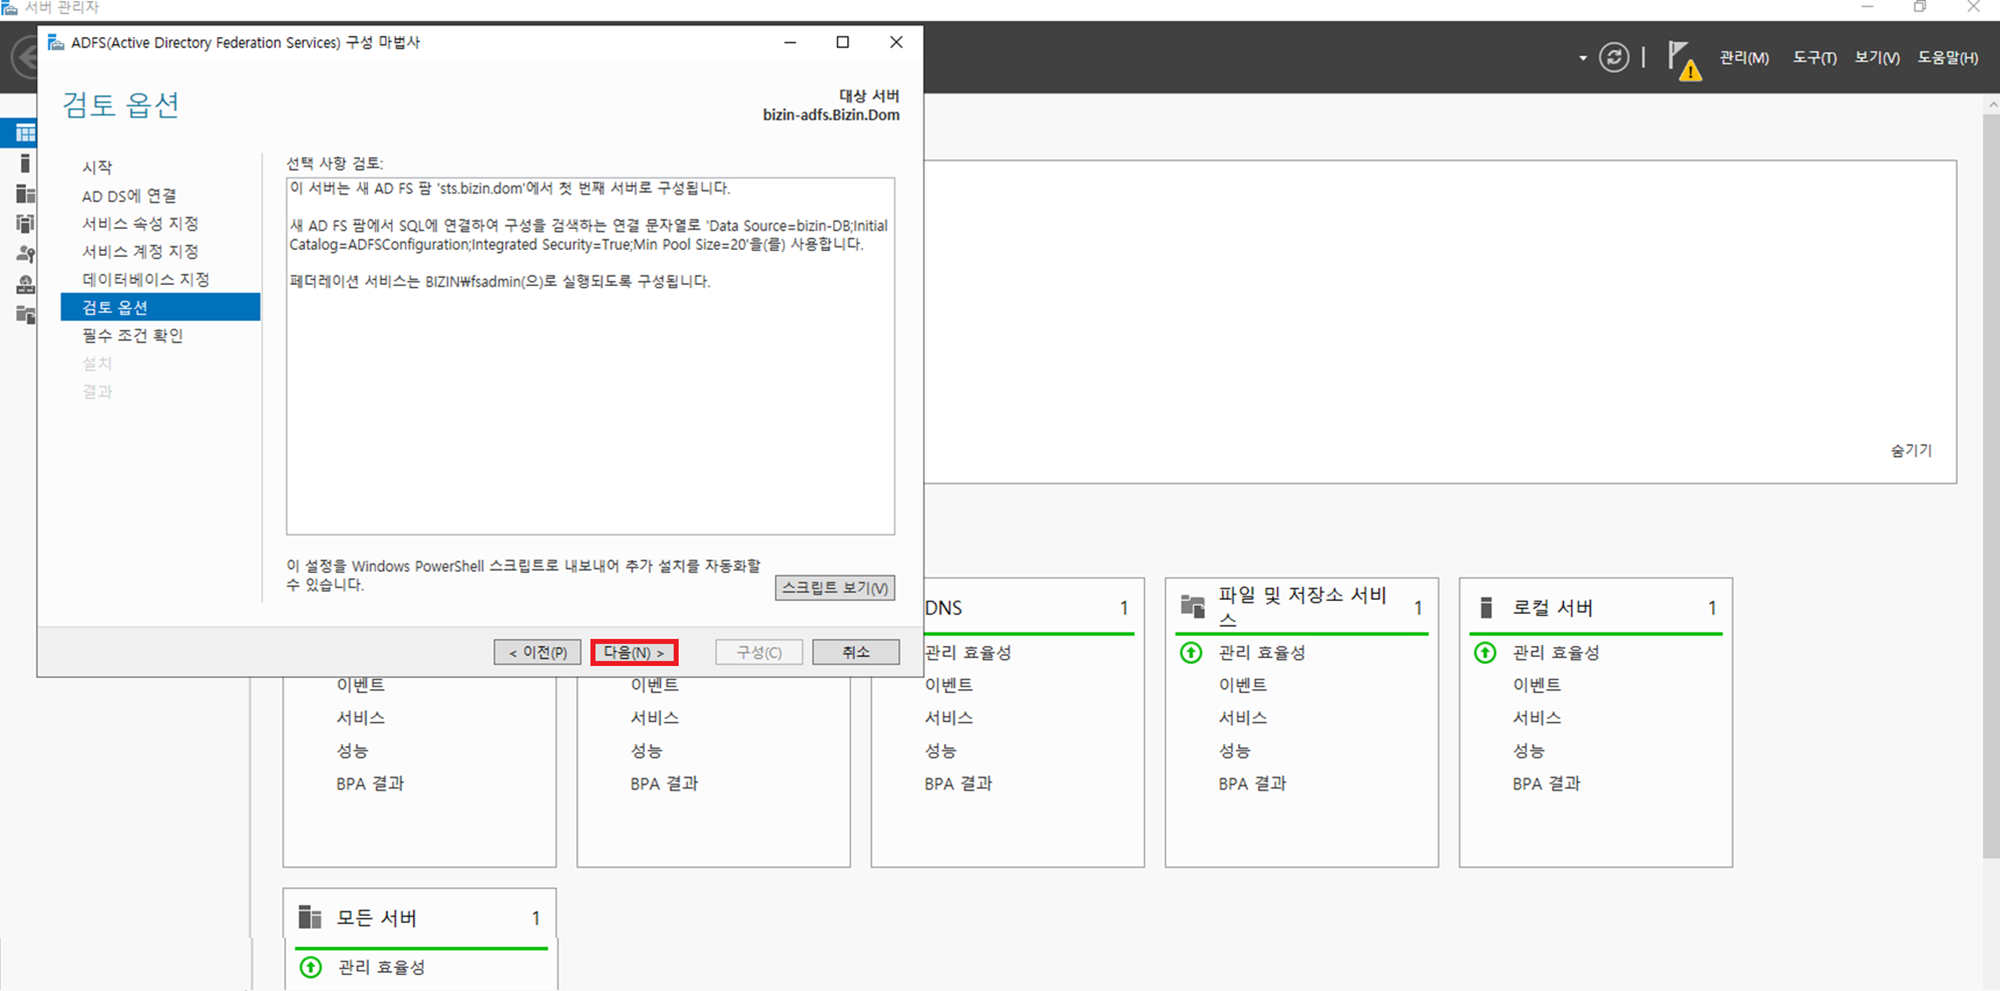Open 서비스 in the 로컬 서버 tile

[1536, 718]
